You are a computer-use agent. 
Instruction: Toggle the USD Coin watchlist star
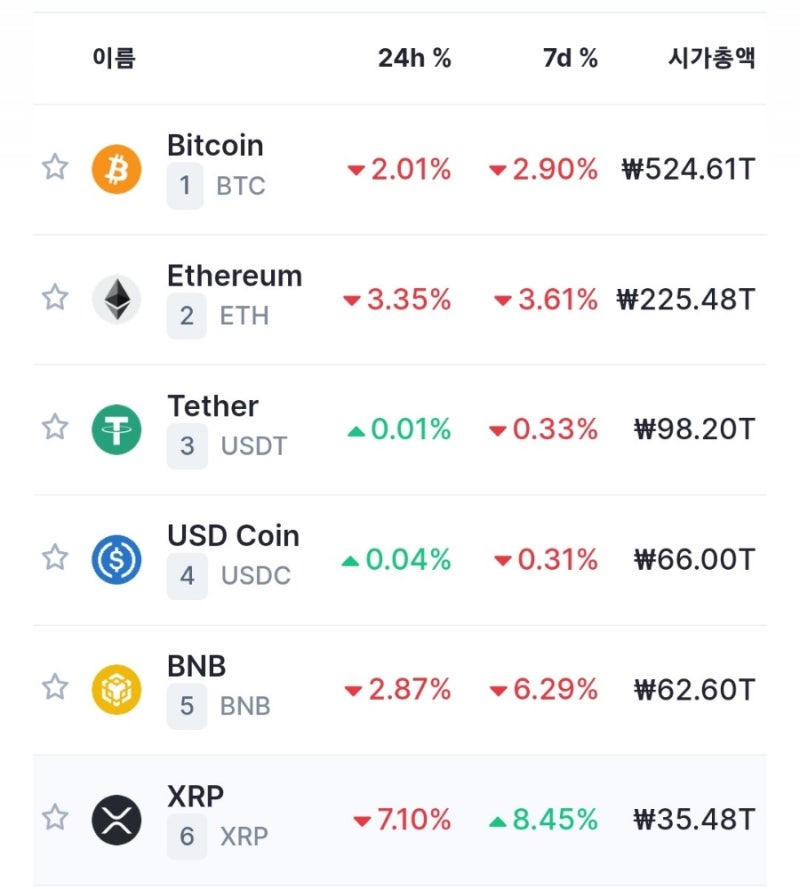(55, 557)
